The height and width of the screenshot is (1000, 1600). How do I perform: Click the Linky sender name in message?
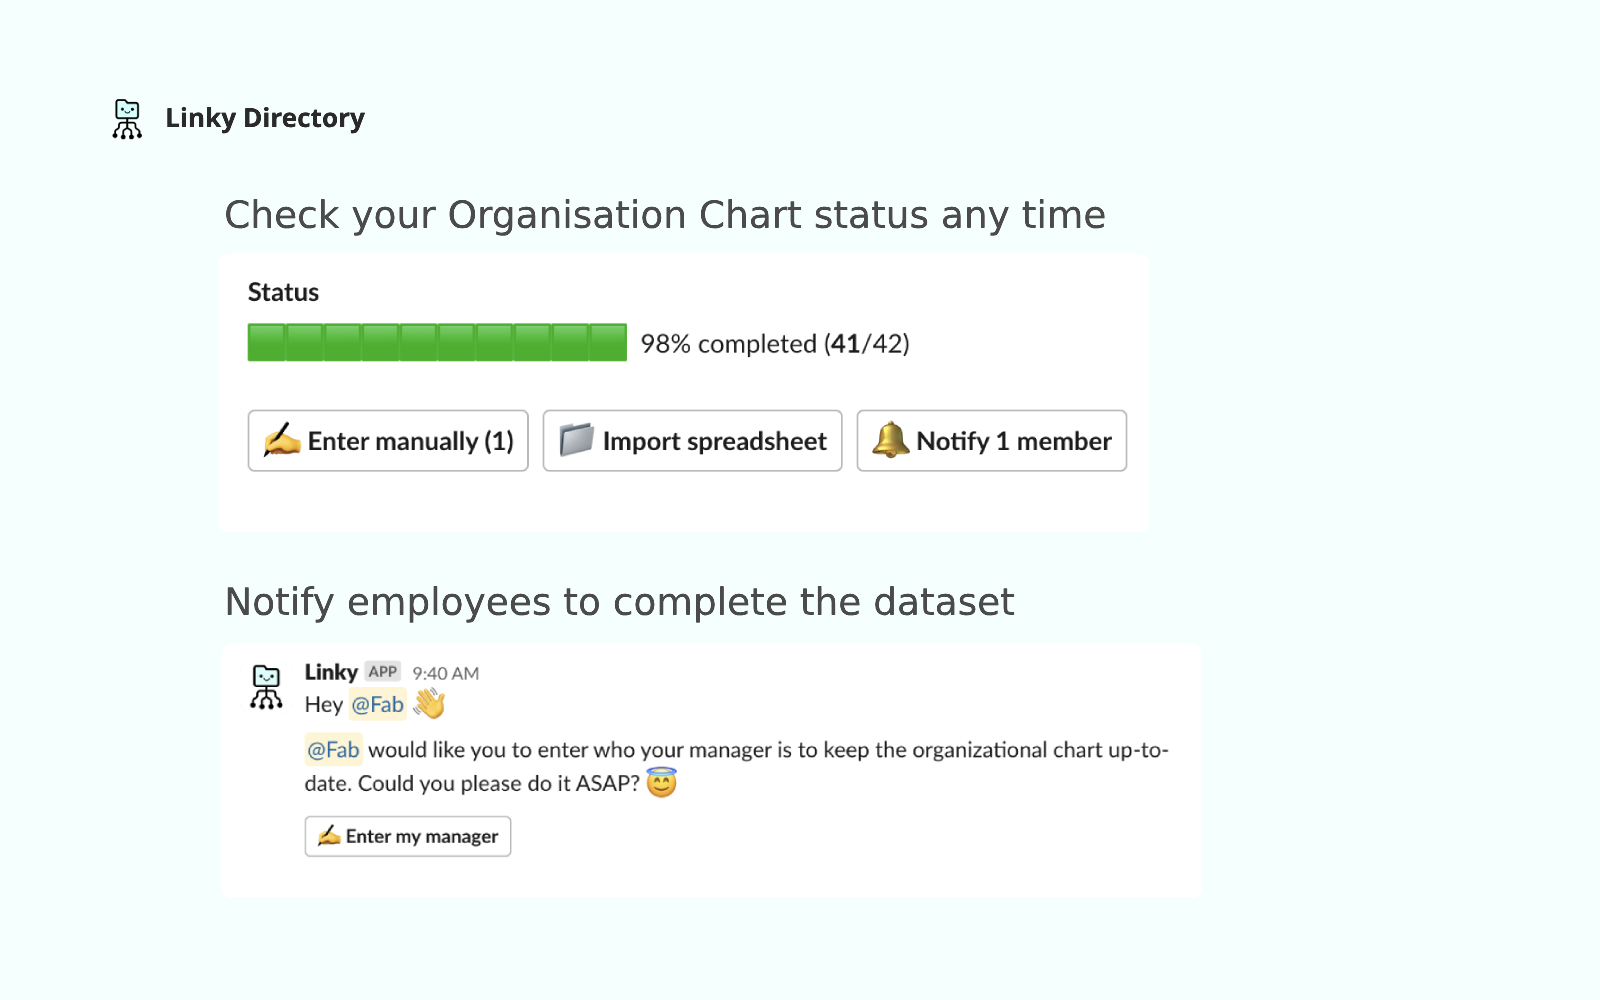pos(331,672)
